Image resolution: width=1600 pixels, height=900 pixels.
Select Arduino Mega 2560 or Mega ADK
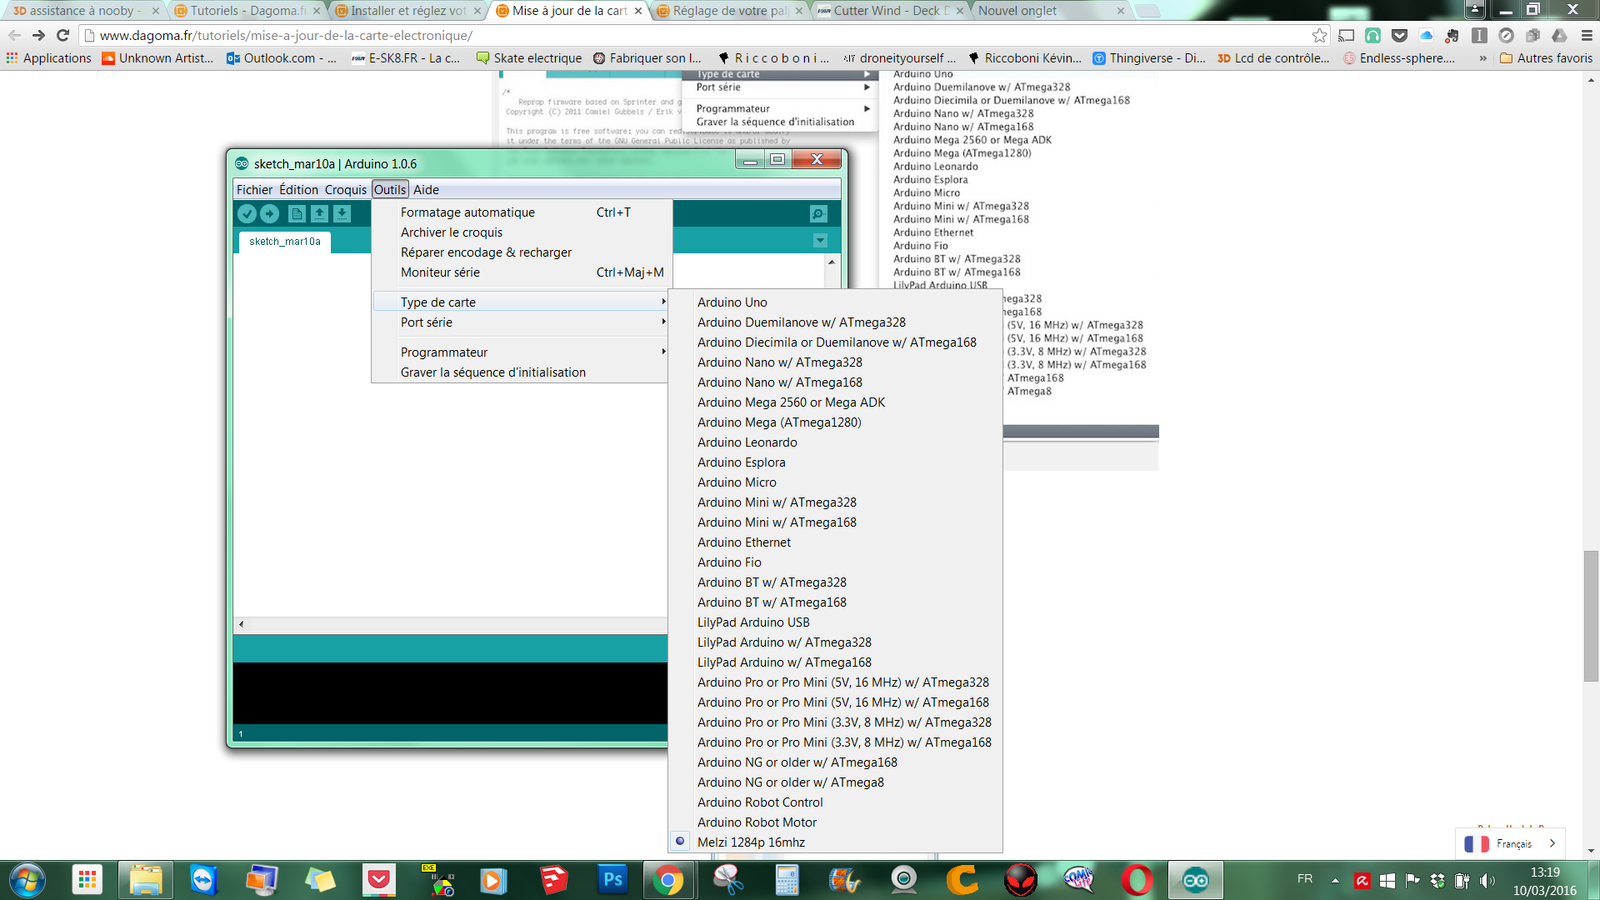835,402
